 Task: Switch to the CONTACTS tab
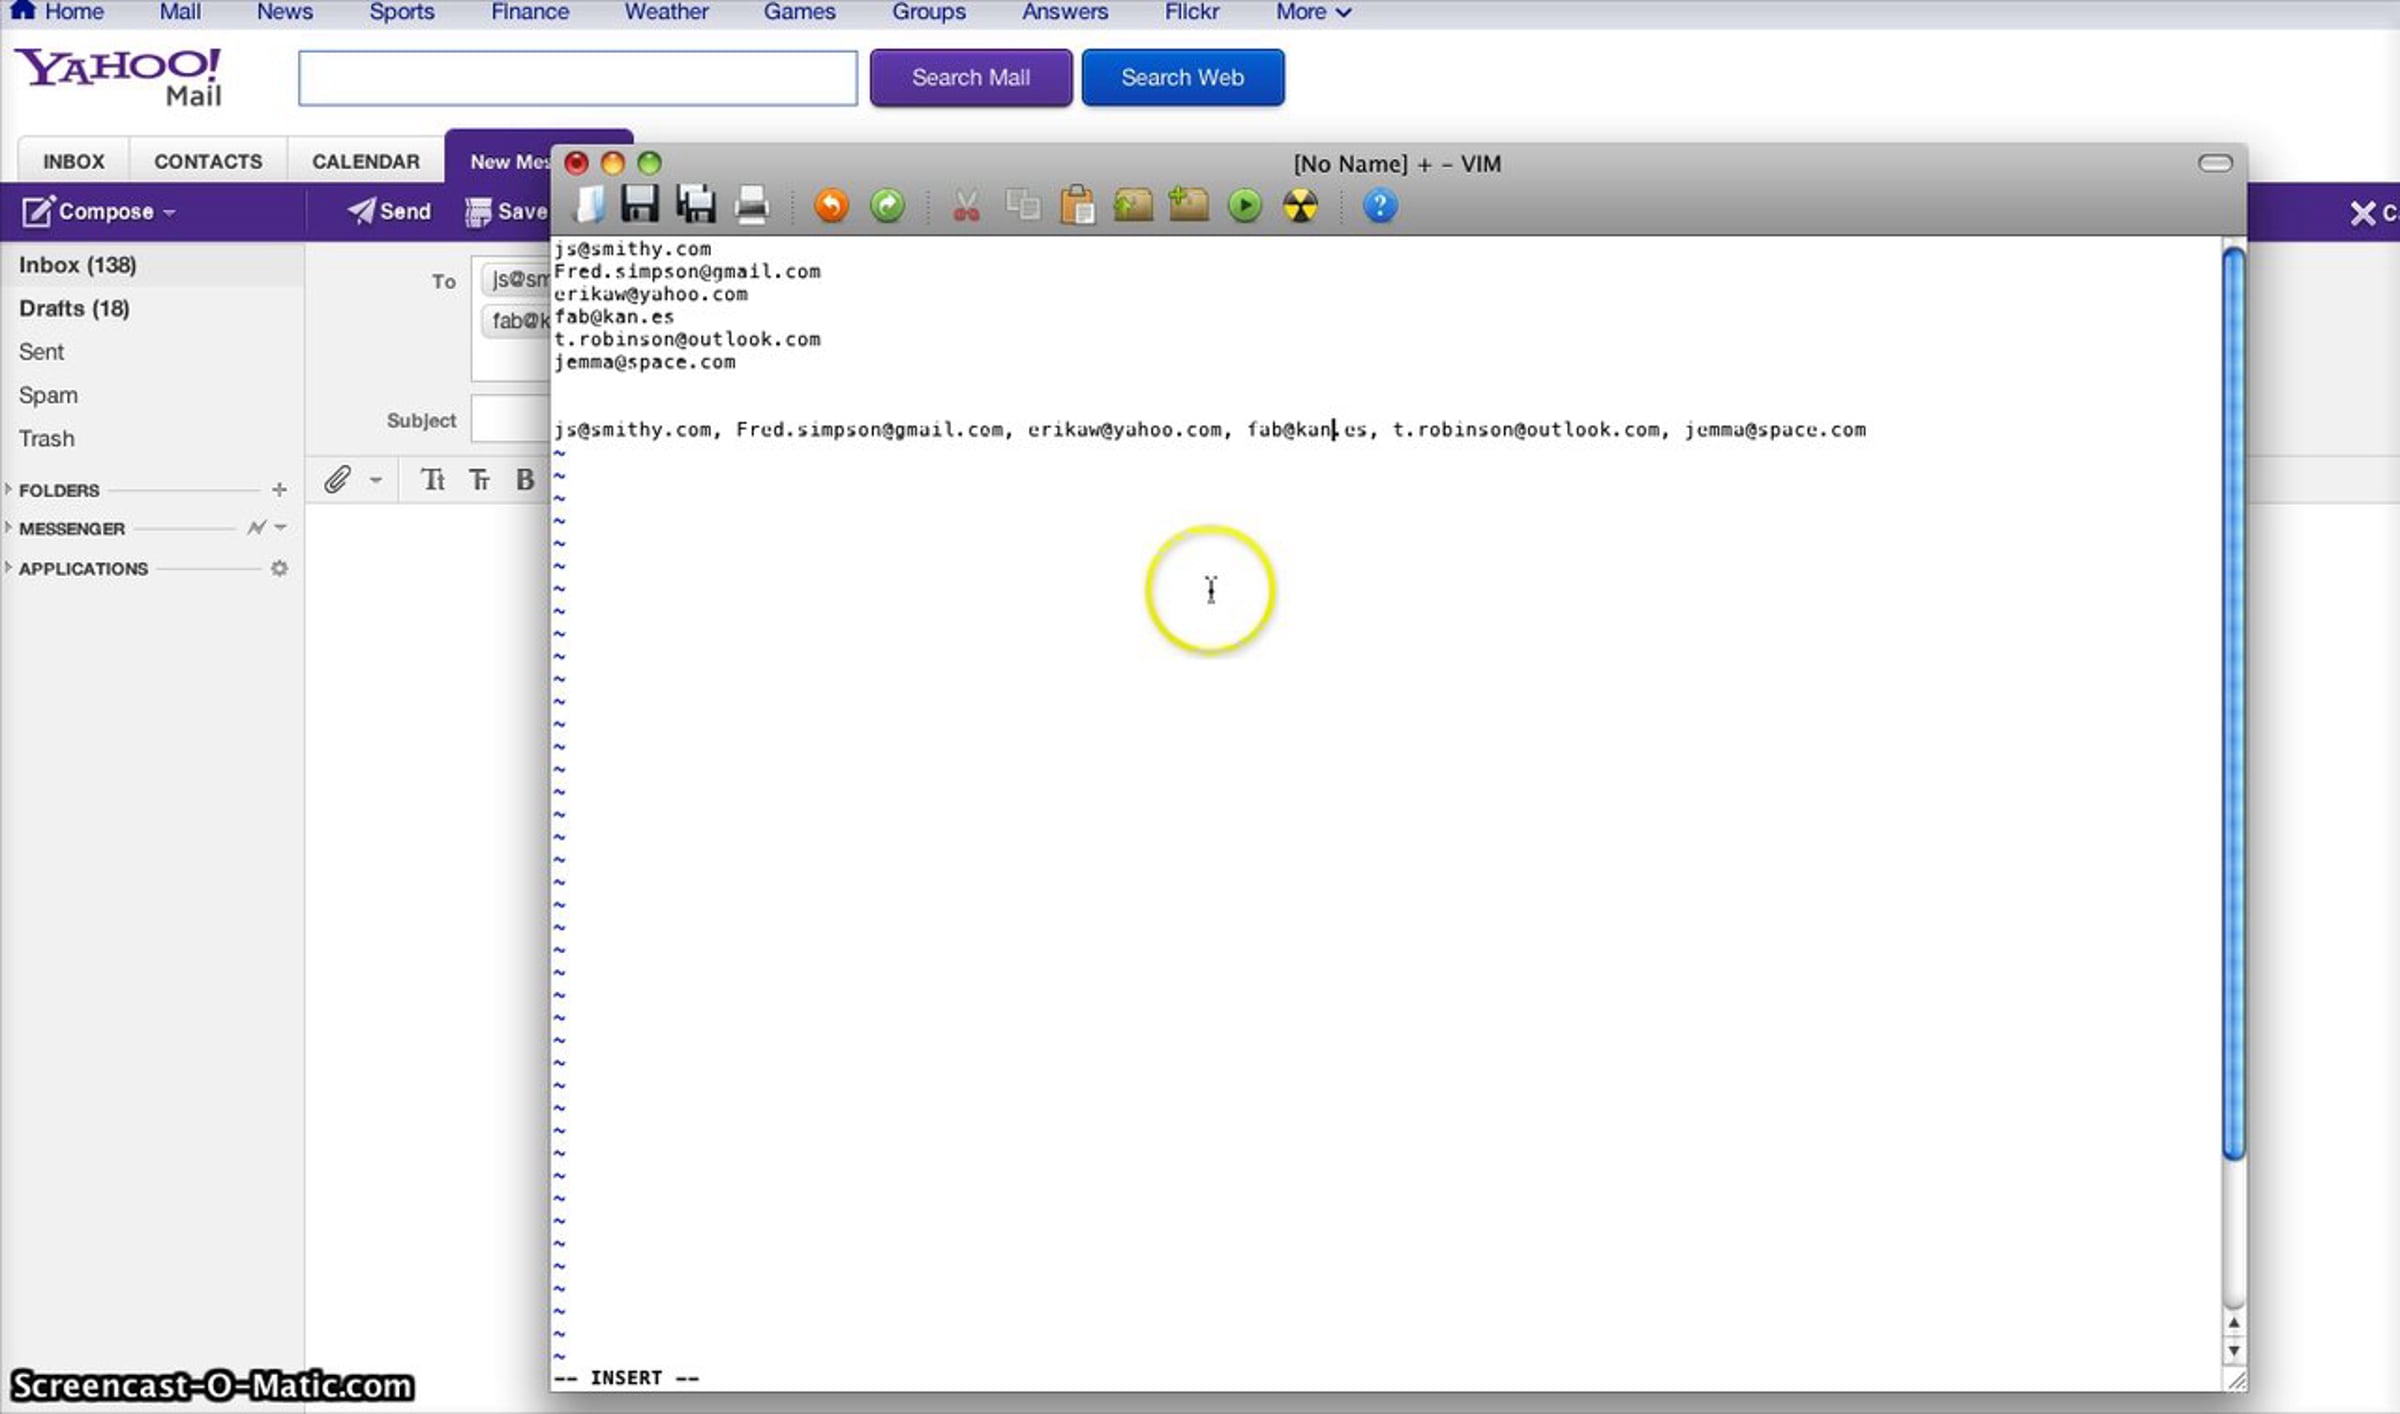click(x=208, y=161)
